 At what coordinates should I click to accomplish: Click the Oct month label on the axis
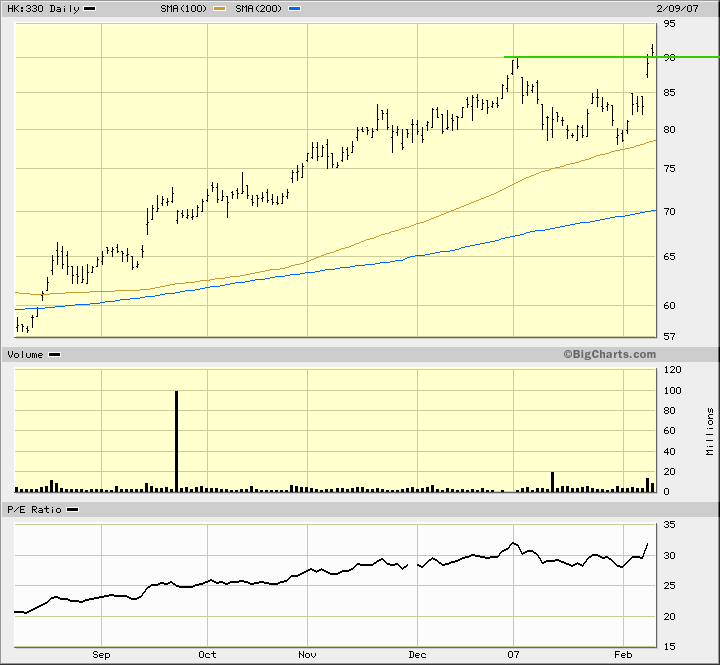pos(207,654)
